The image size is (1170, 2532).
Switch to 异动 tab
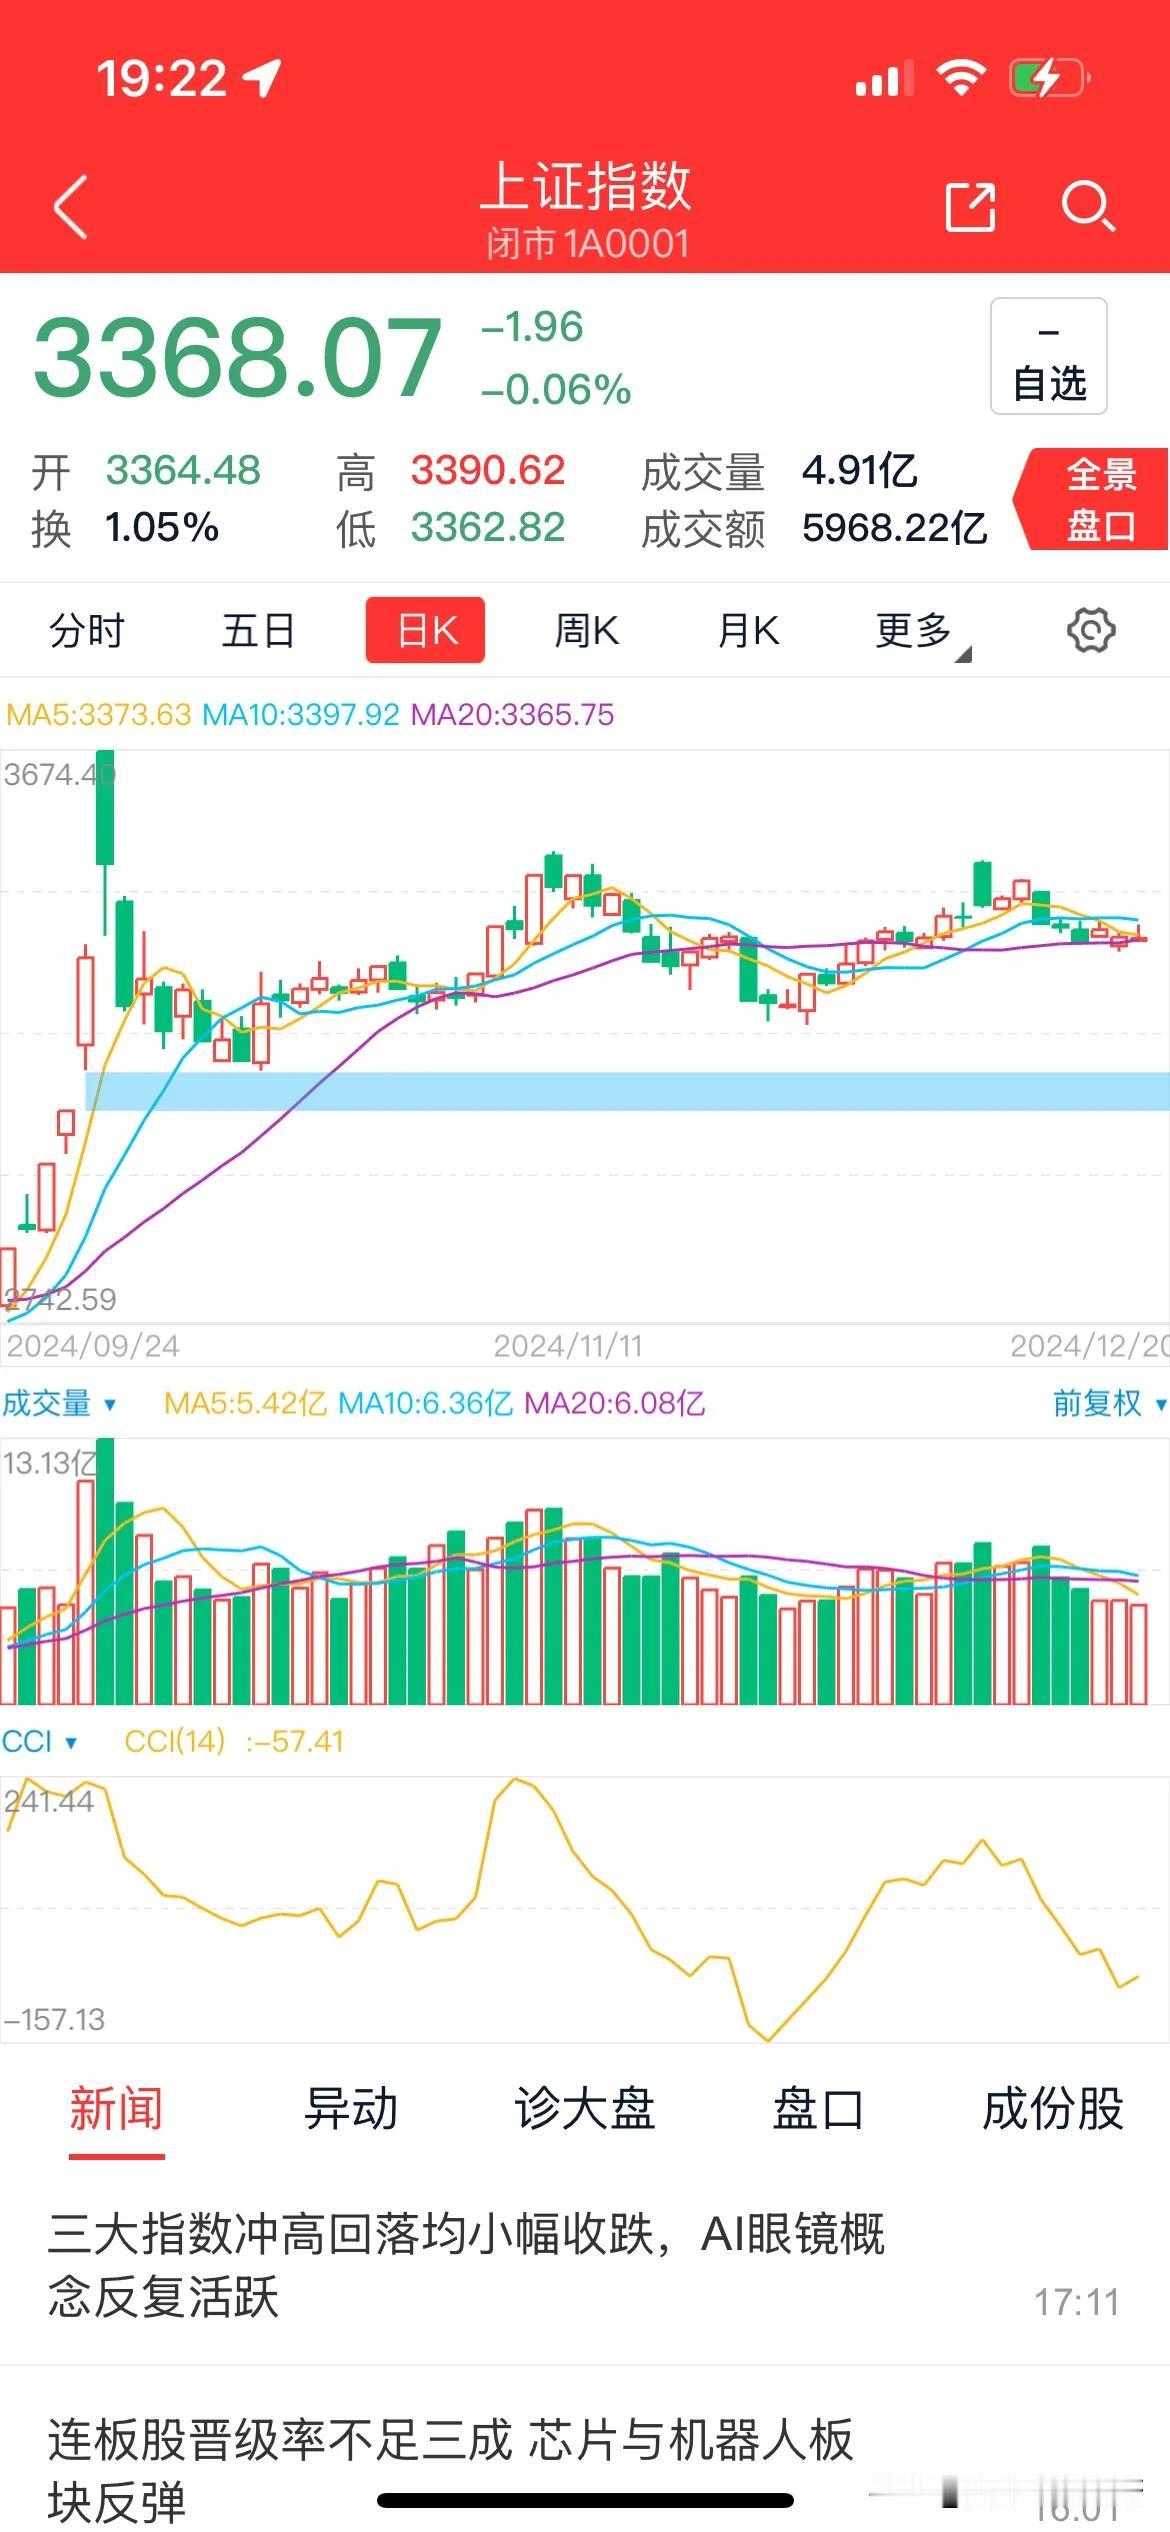pyautogui.click(x=351, y=2108)
